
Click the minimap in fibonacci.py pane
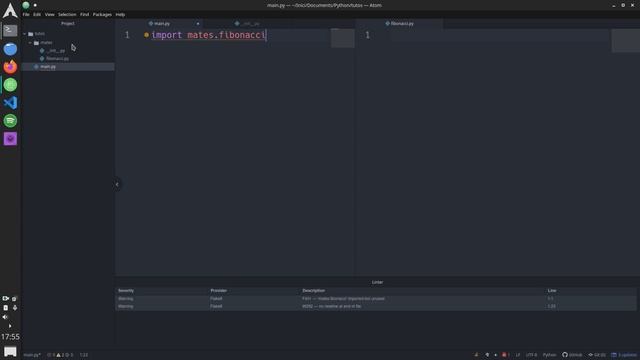pyautogui.click(x=625, y=40)
